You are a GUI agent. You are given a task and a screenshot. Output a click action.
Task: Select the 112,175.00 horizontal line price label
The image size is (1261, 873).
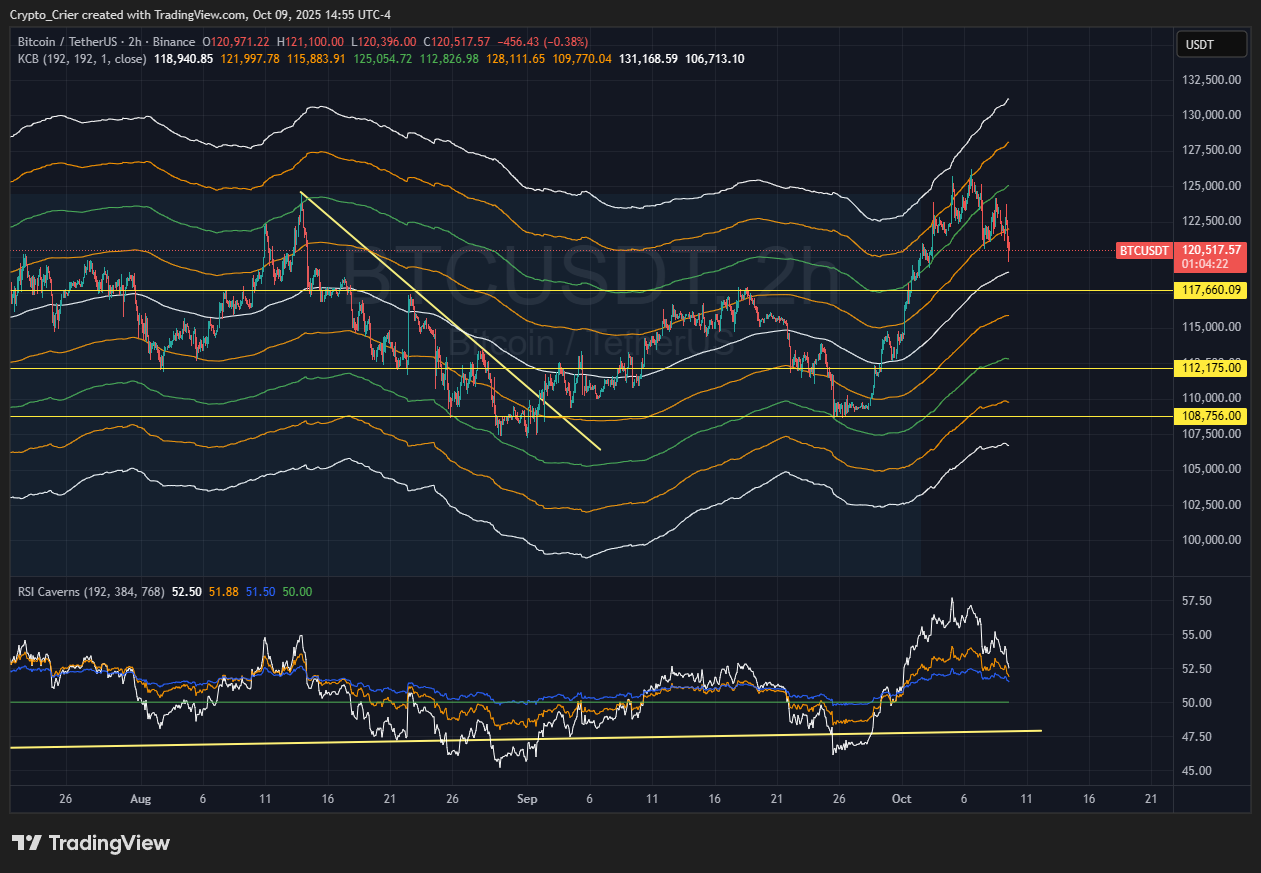coord(1211,368)
